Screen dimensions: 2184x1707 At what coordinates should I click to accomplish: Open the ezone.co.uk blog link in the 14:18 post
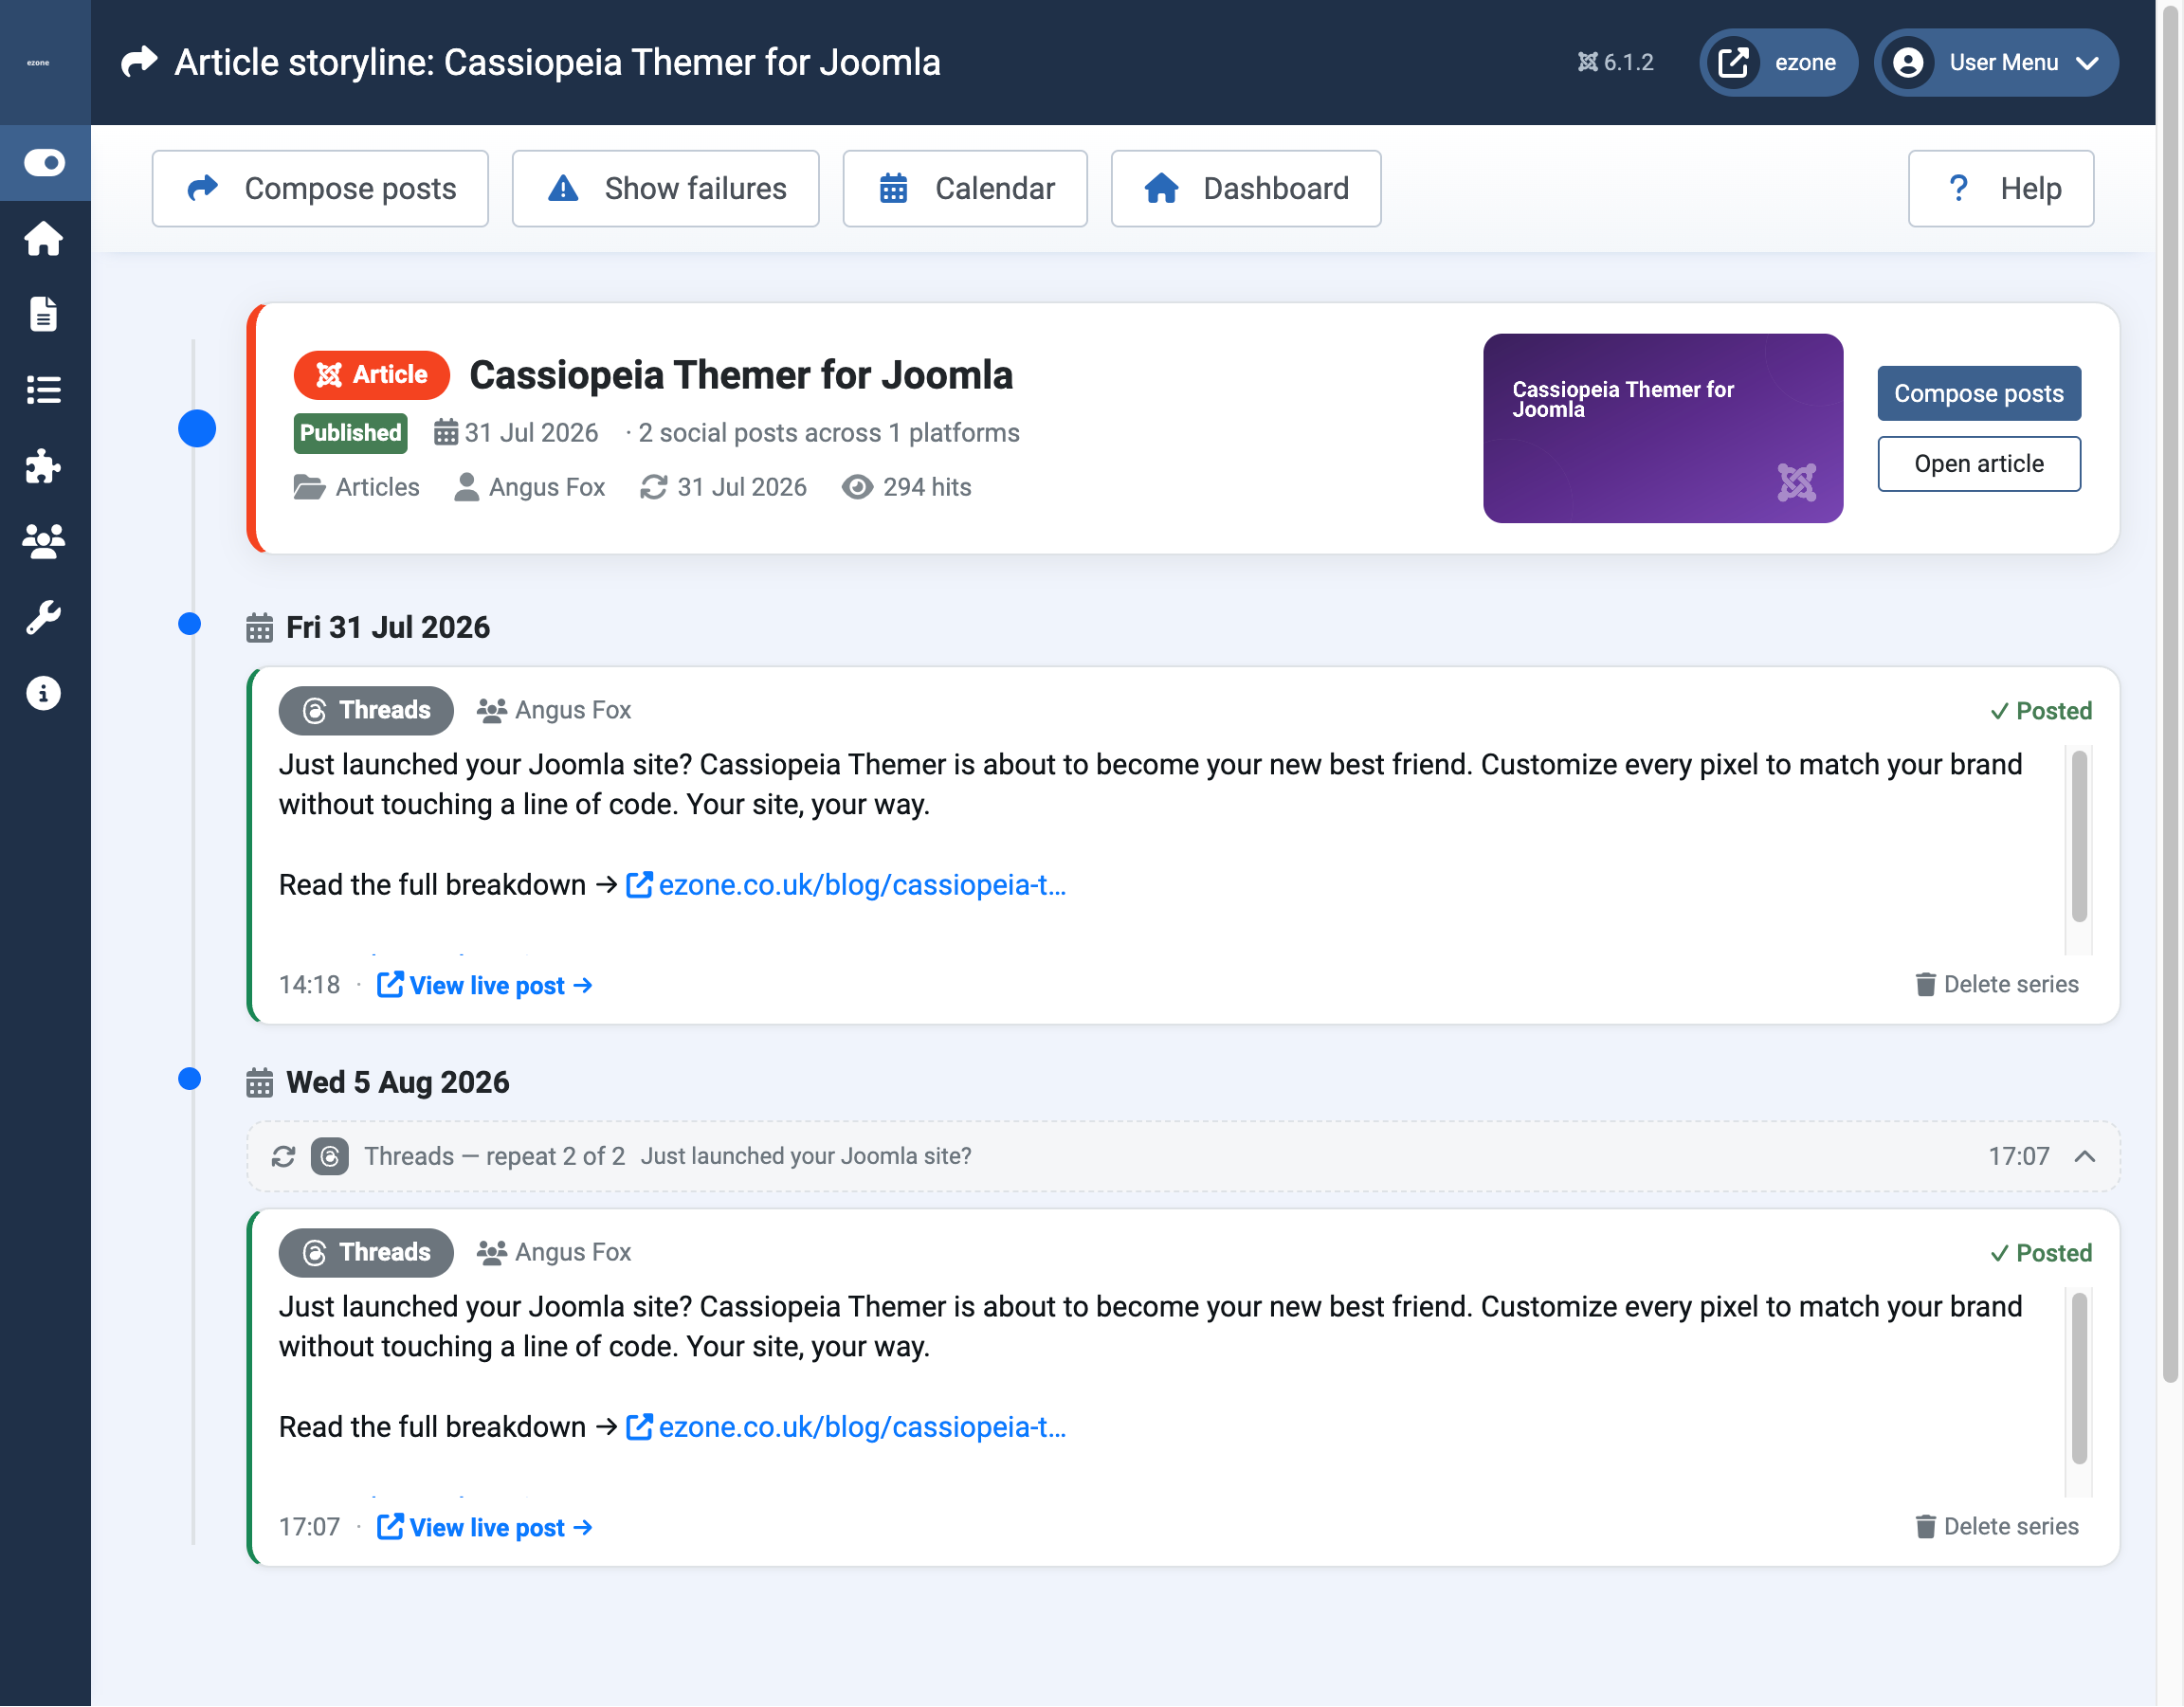846,885
